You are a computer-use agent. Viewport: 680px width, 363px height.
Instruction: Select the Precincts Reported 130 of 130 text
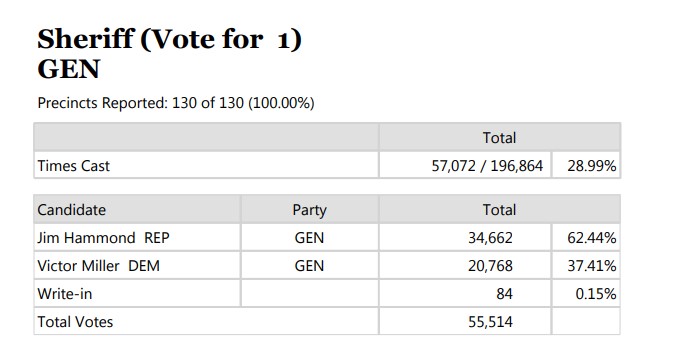pyautogui.click(x=176, y=103)
